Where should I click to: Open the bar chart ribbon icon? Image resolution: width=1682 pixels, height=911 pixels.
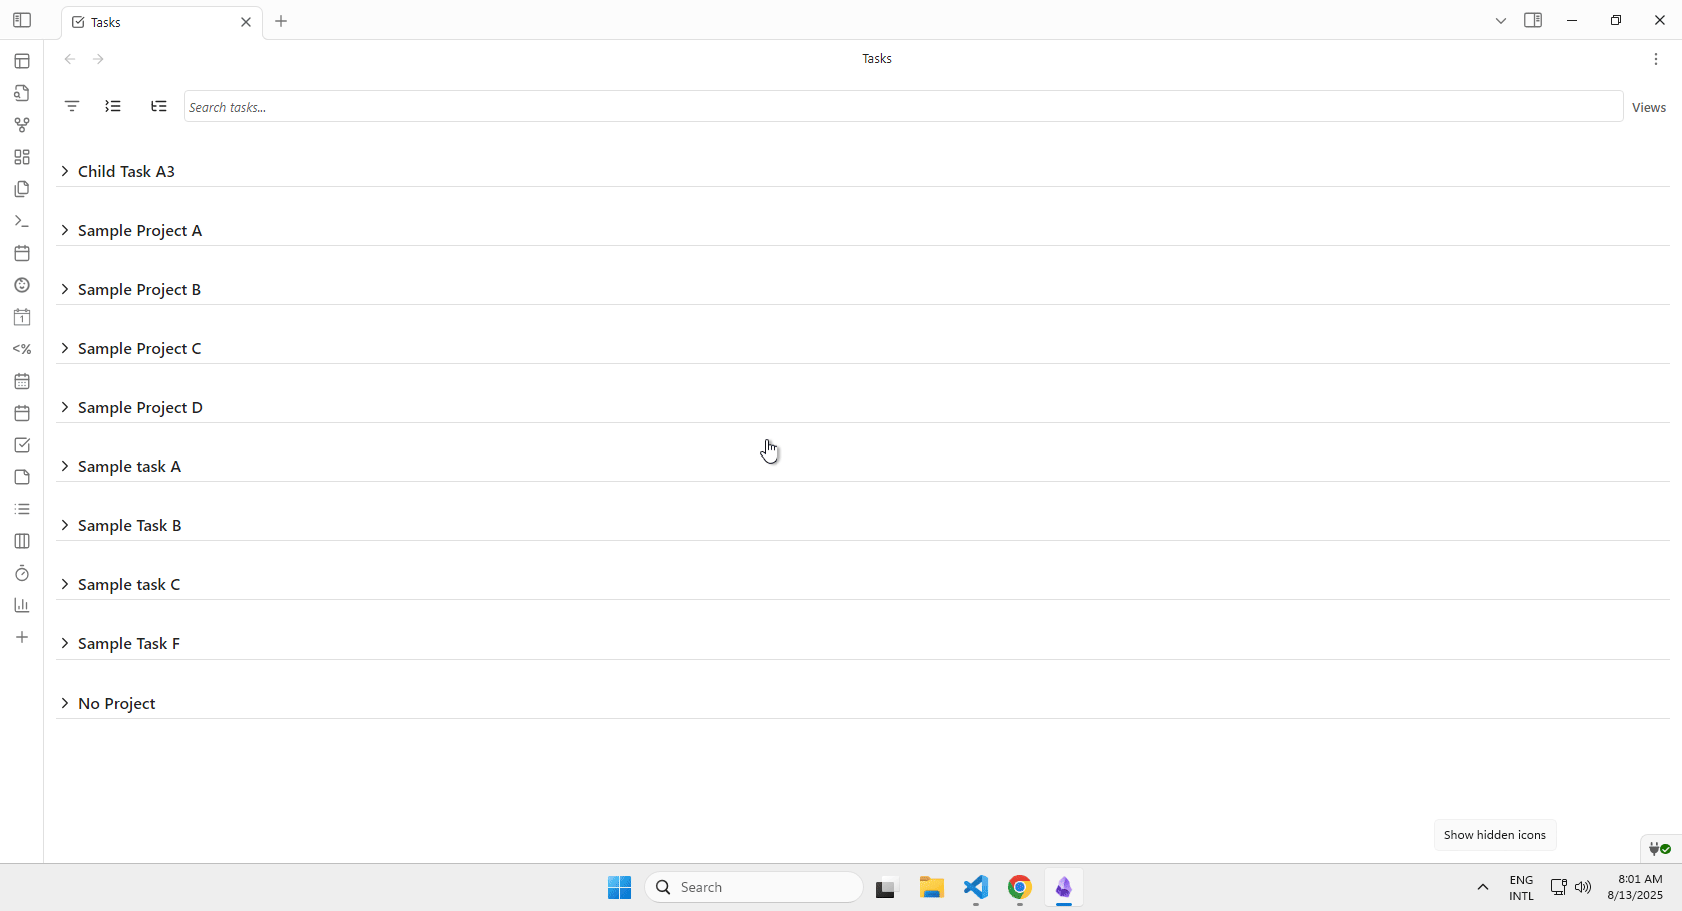(22, 605)
